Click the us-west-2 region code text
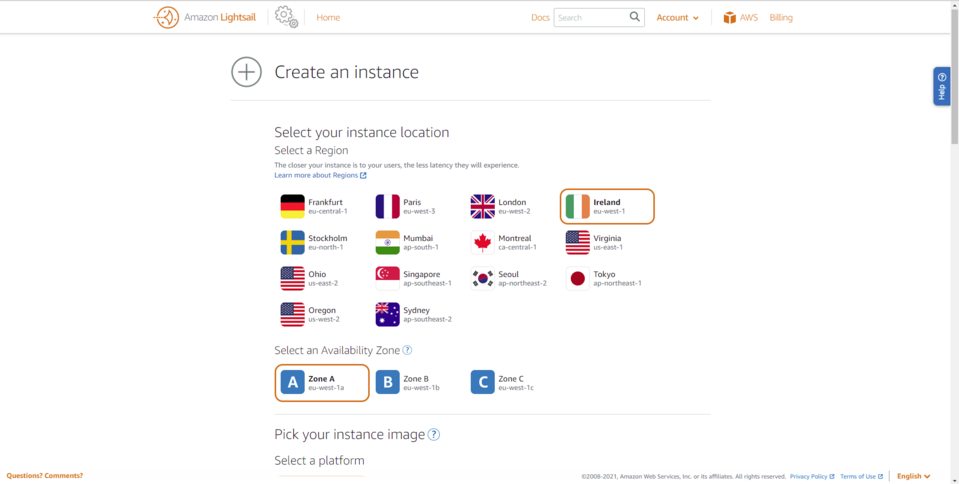This screenshot has width=959, height=484. [324, 320]
